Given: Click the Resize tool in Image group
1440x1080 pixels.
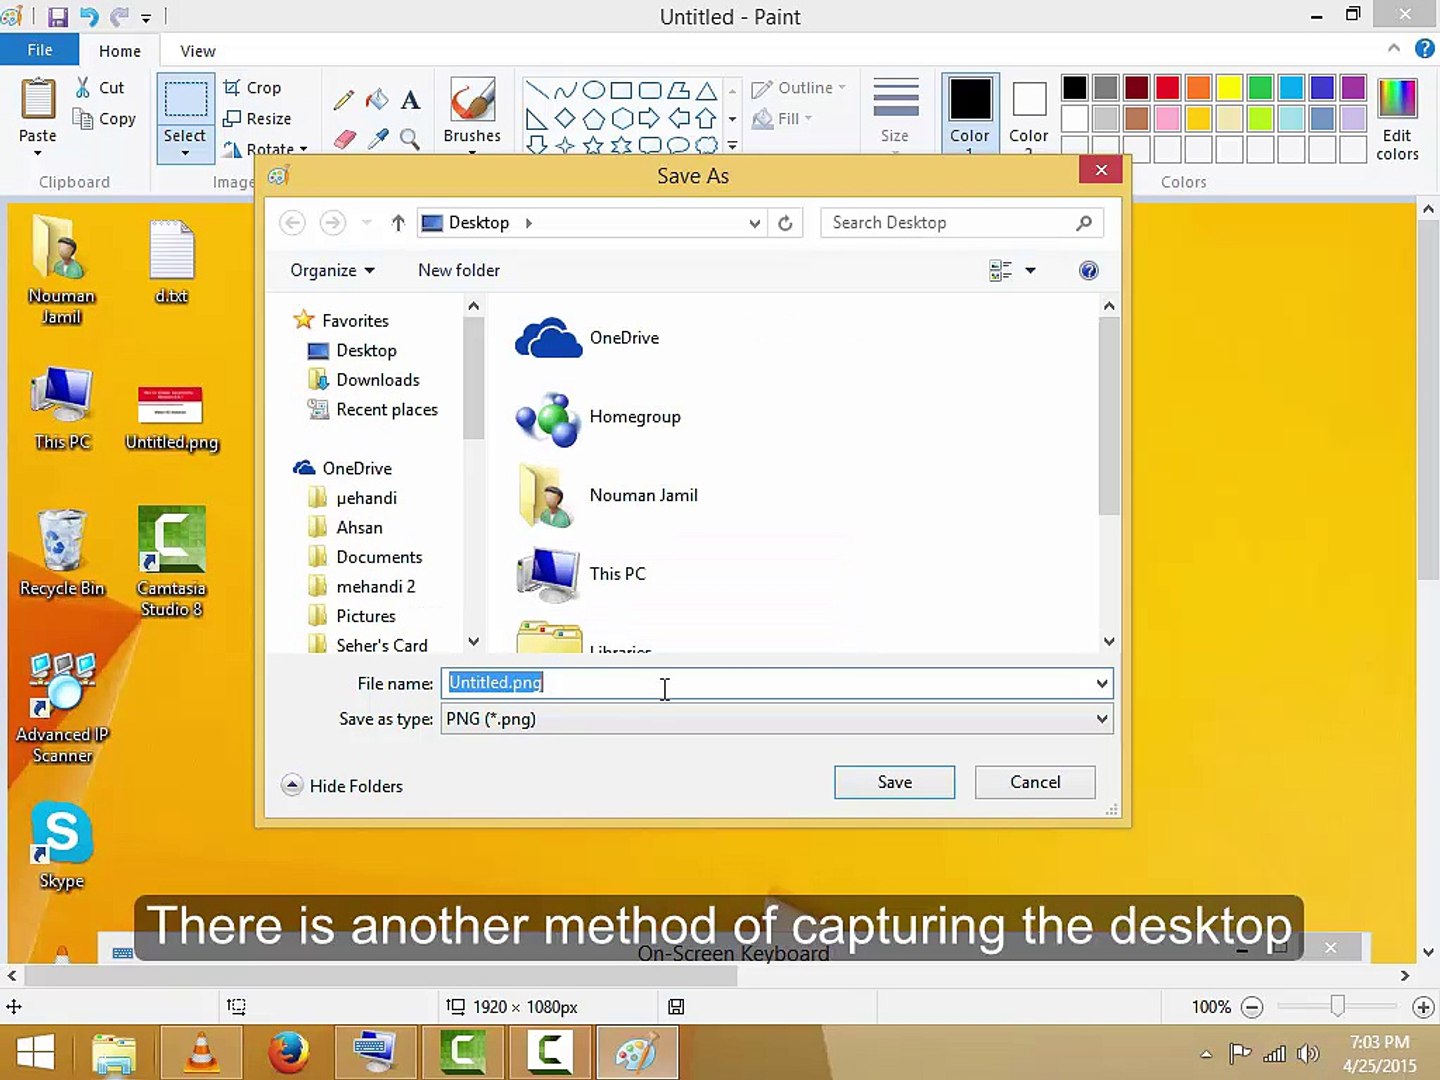Looking at the screenshot, I should 257,118.
